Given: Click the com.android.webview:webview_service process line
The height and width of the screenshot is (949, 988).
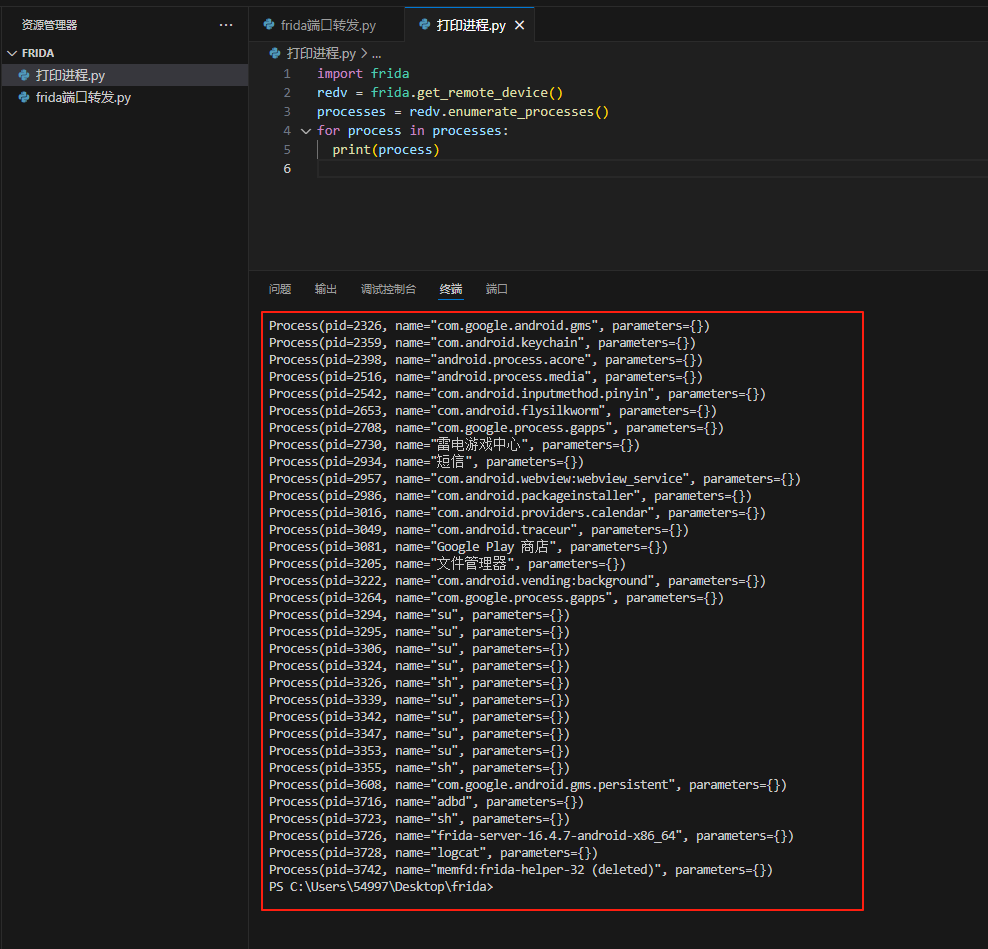Looking at the screenshot, I should click(x=534, y=479).
